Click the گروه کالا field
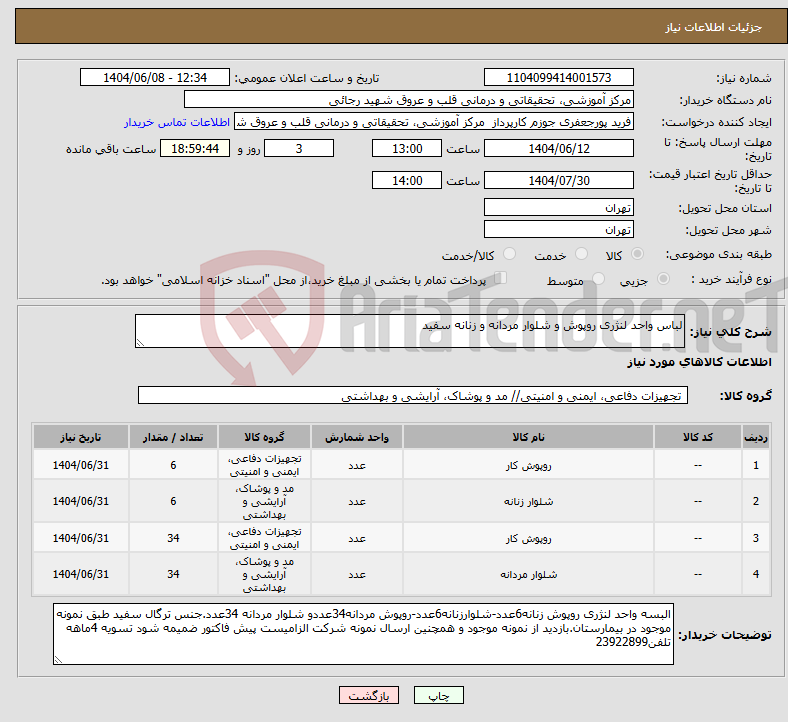The height and width of the screenshot is (722, 788). [413, 395]
